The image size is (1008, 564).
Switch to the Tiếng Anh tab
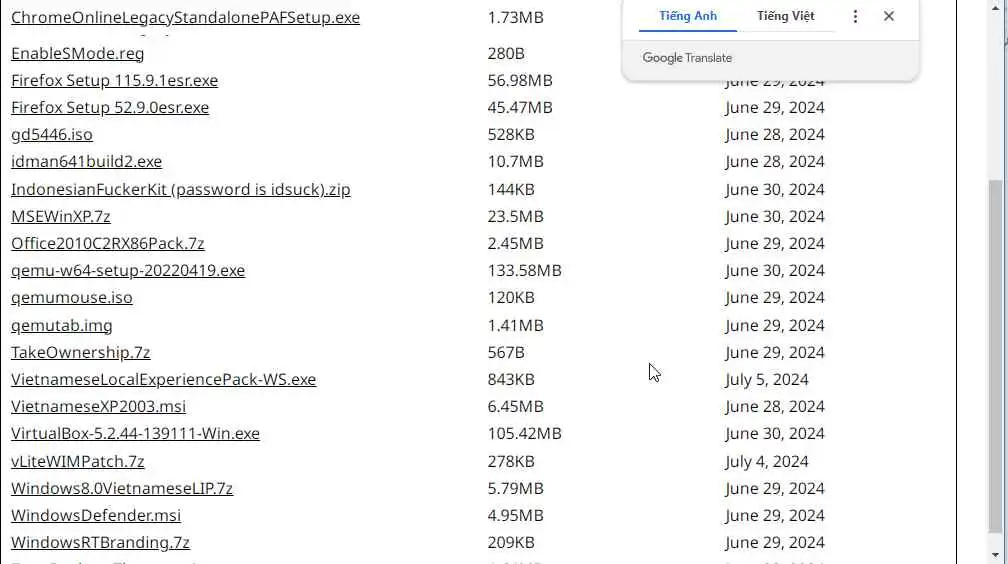coord(688,16)
